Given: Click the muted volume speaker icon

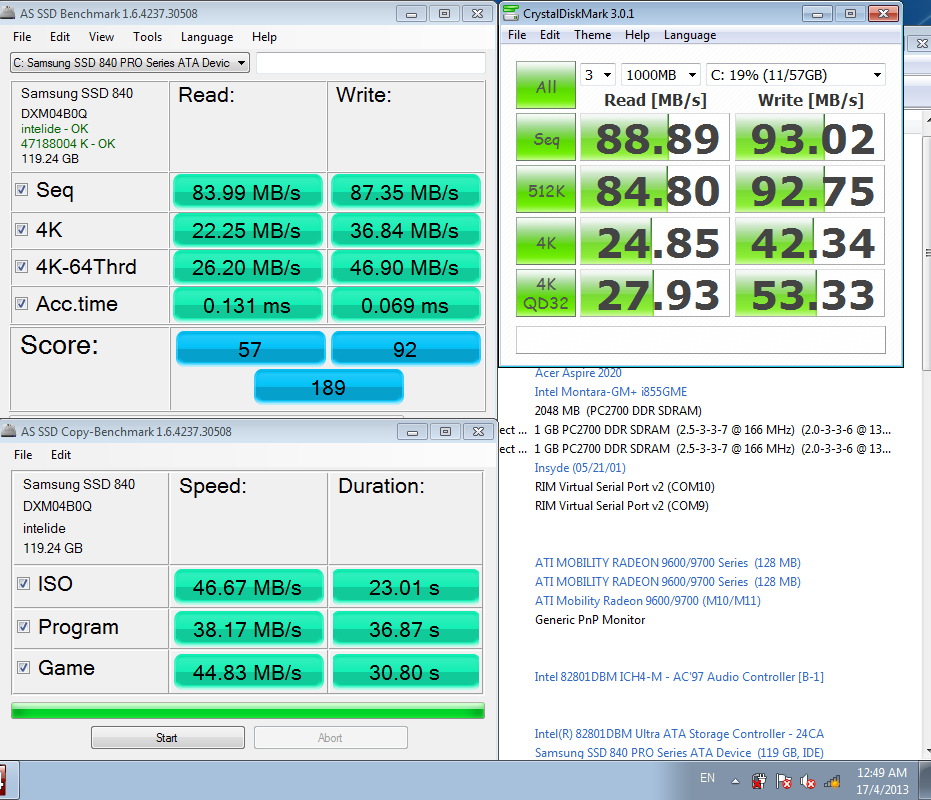Looking at the screenshot, I should (x=808, y=781).
